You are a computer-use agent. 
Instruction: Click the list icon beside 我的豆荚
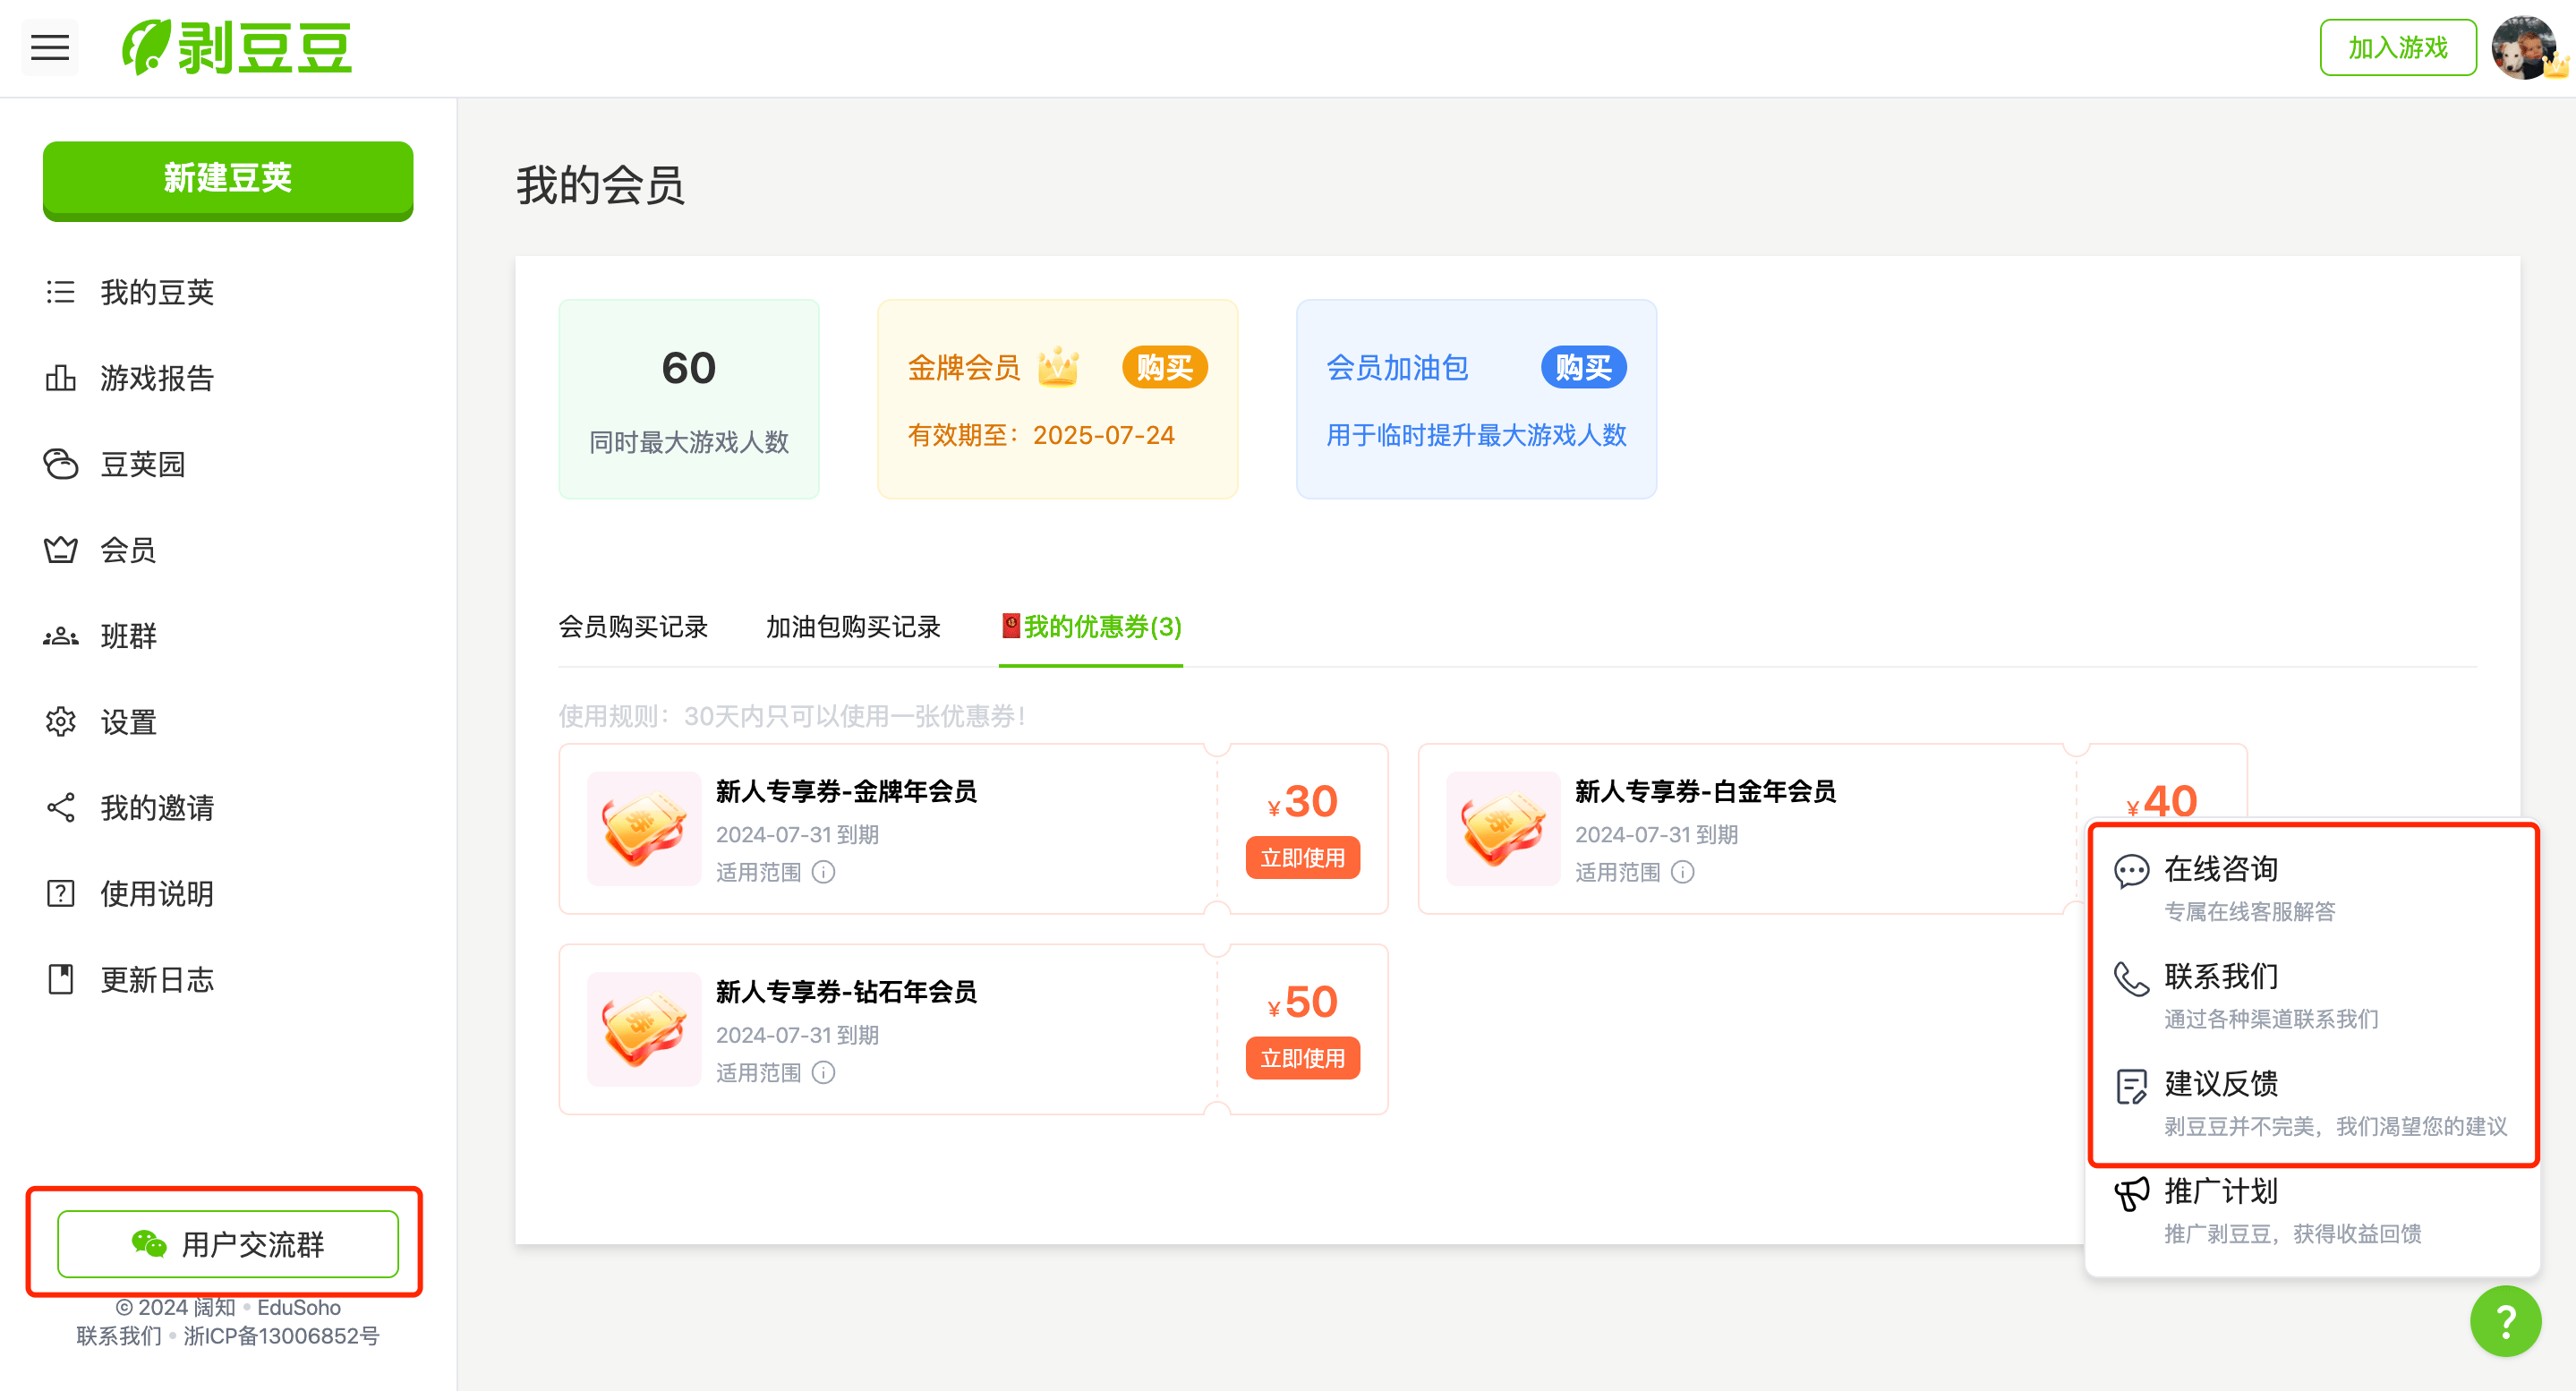click(60, 291)
